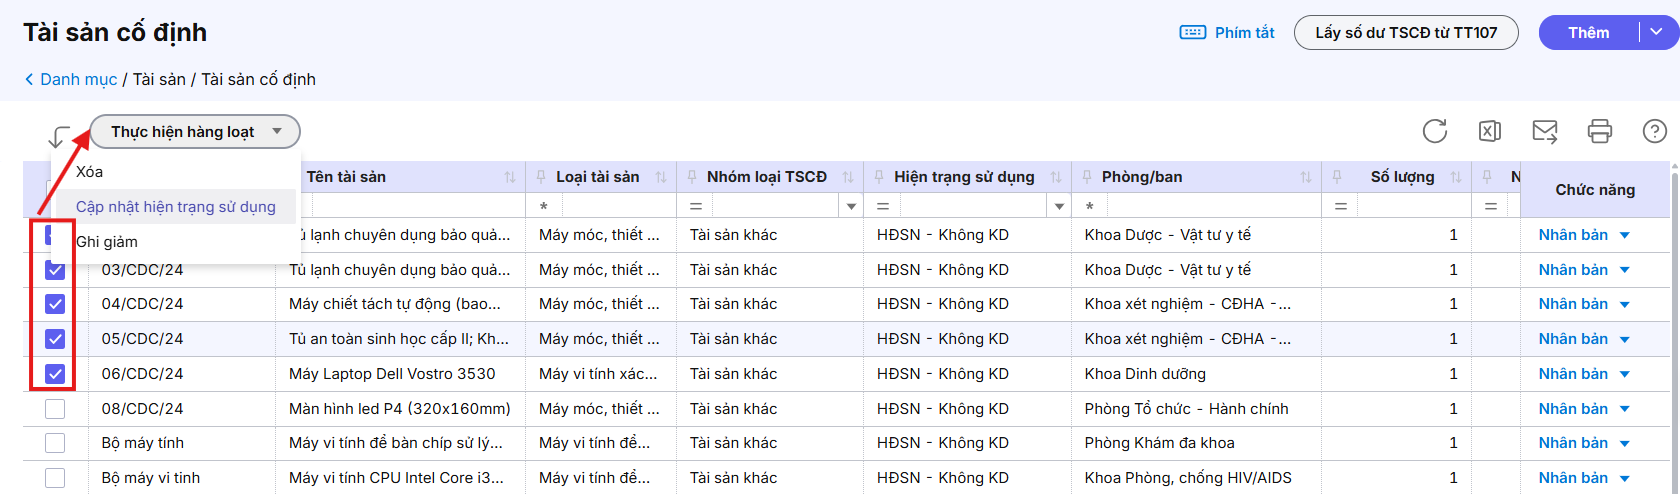Open the help question mark icon

pyautogui.click(x=1655, y=131)
